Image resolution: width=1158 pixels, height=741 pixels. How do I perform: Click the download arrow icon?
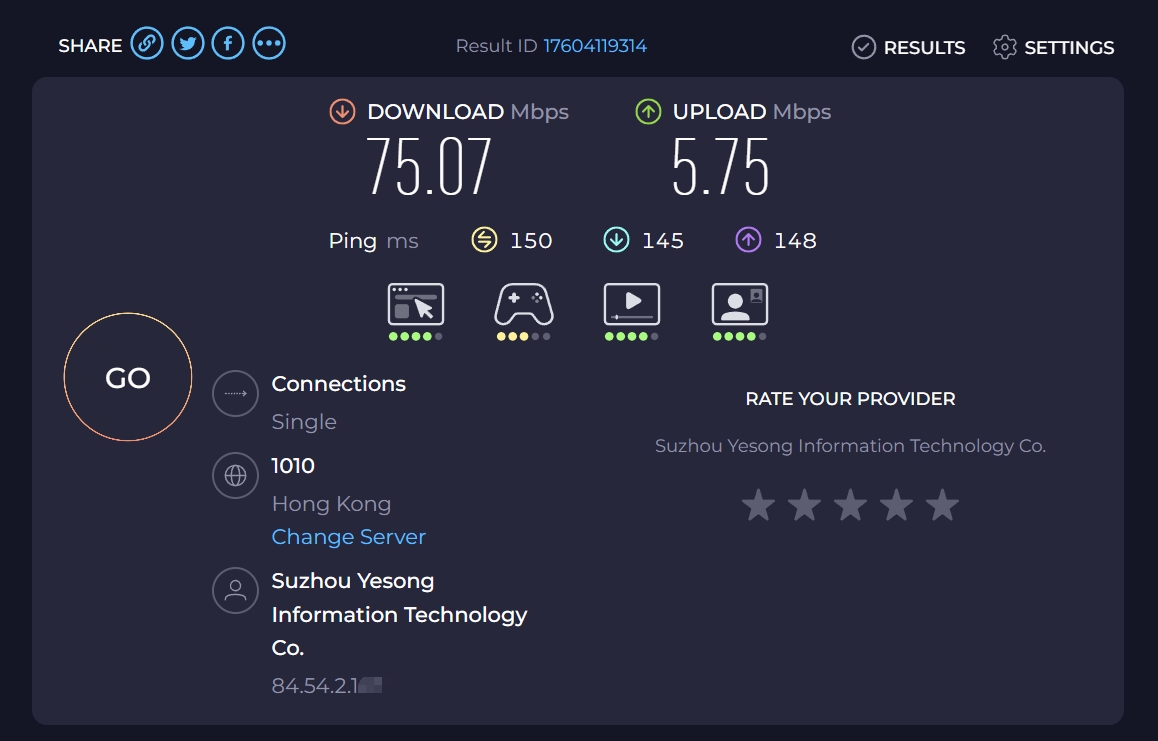tap(342, 112)
